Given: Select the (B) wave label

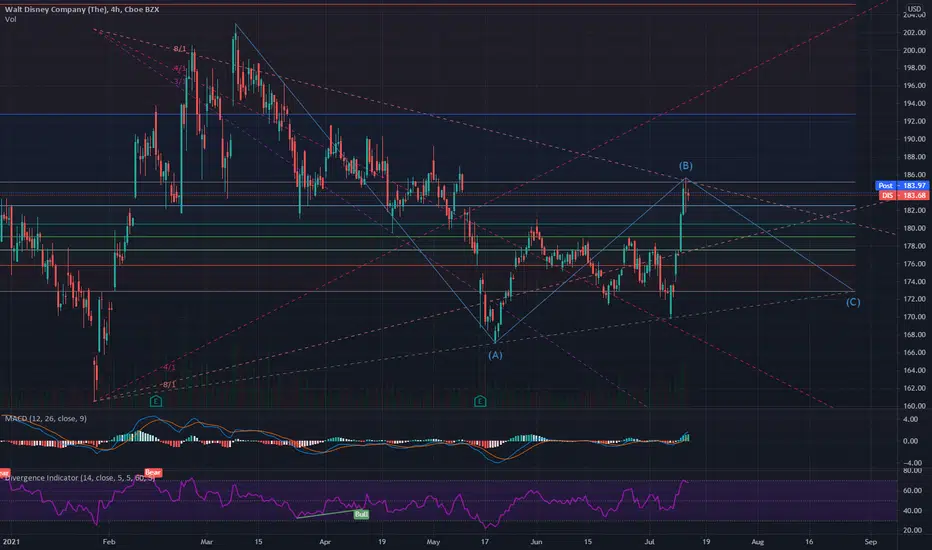Looking at the screenshot, I should click(x=685, y=166).
